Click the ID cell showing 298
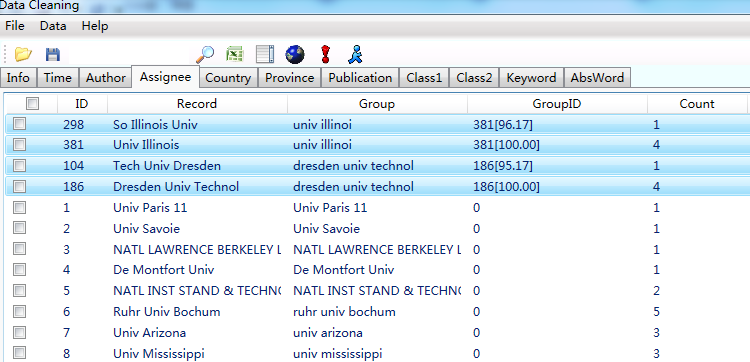This screenshot has width=750, height=362. coord(73,125)
